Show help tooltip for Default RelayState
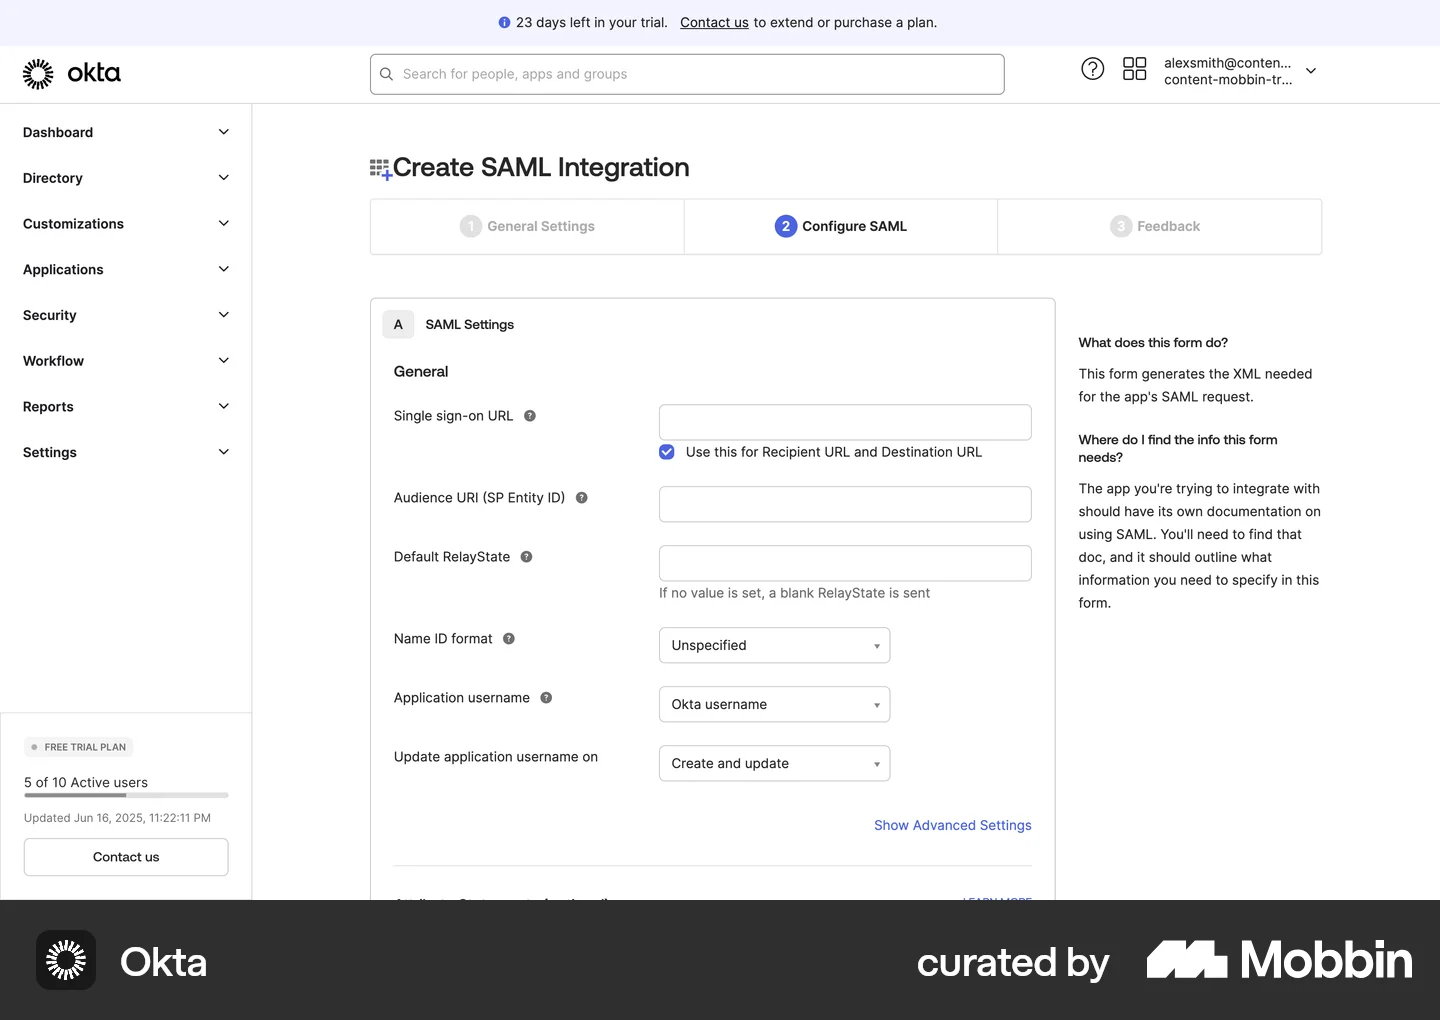 click(526, 557)
